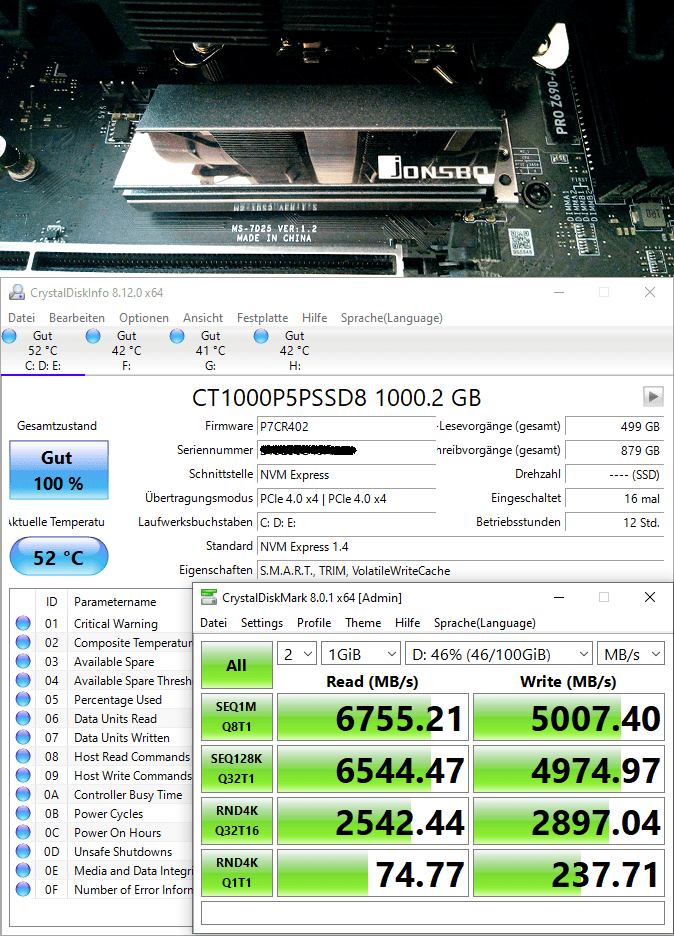Click the Firmware field showing P7CR402
This screenshot has width=674, height=936.
coord(346,426)
